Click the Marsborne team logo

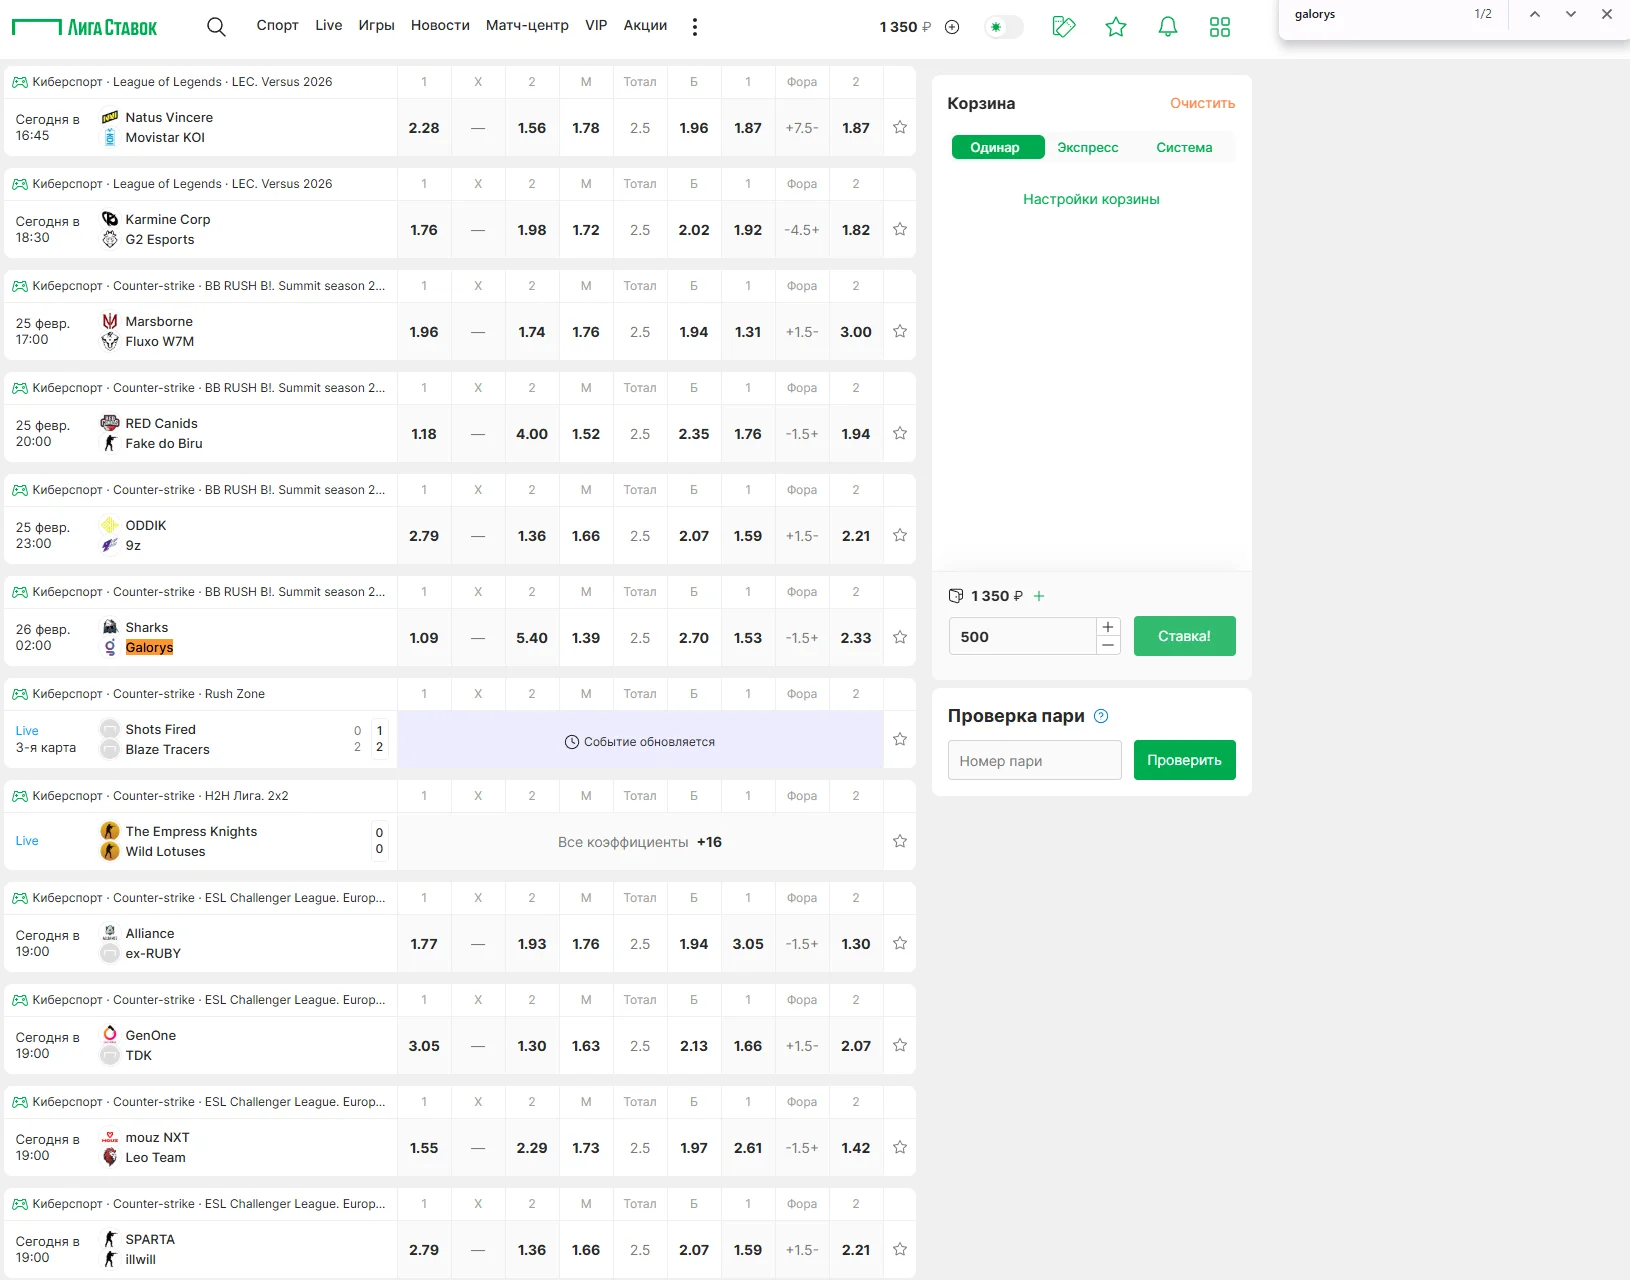(x=110, y=321)
